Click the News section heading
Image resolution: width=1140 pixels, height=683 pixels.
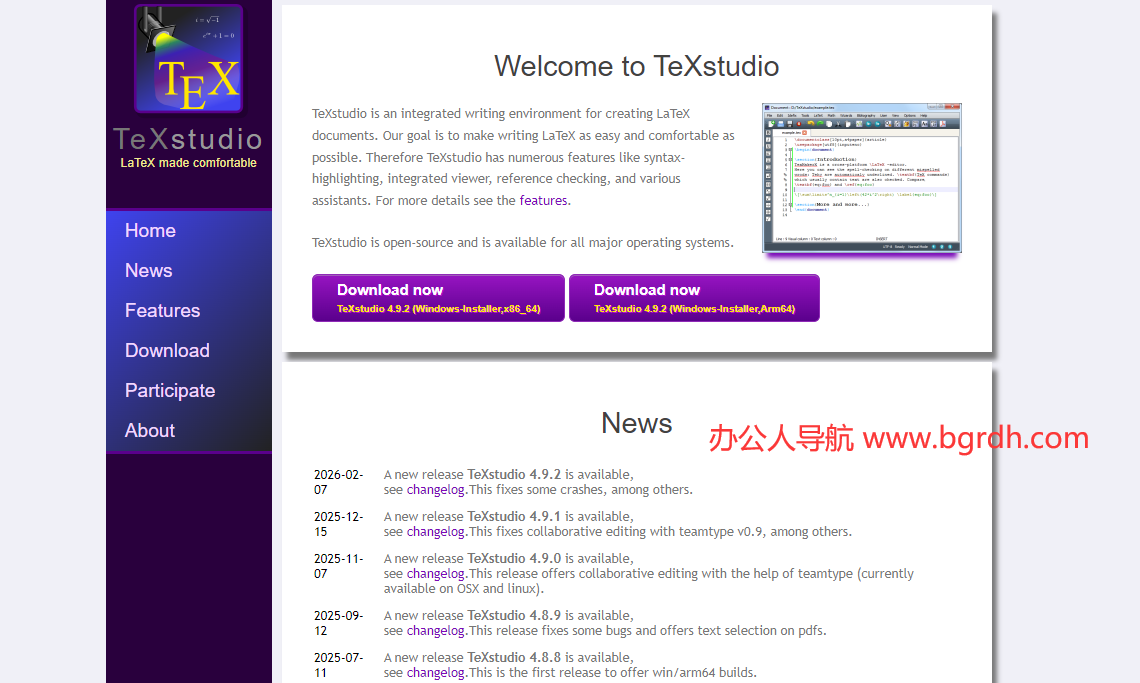coord(637,423)
